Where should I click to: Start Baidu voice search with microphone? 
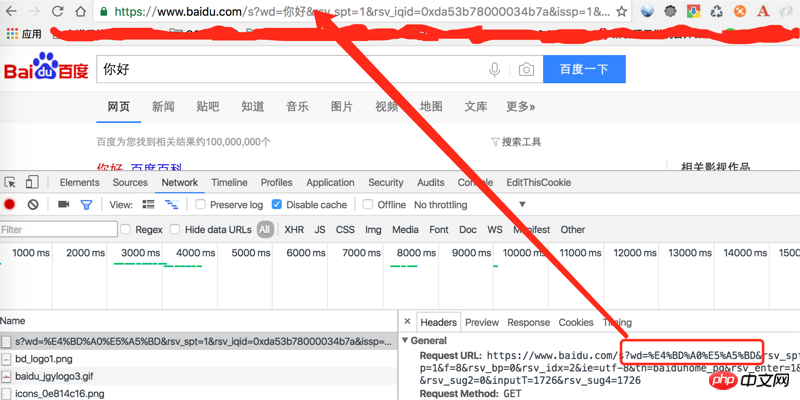point(494,69)
